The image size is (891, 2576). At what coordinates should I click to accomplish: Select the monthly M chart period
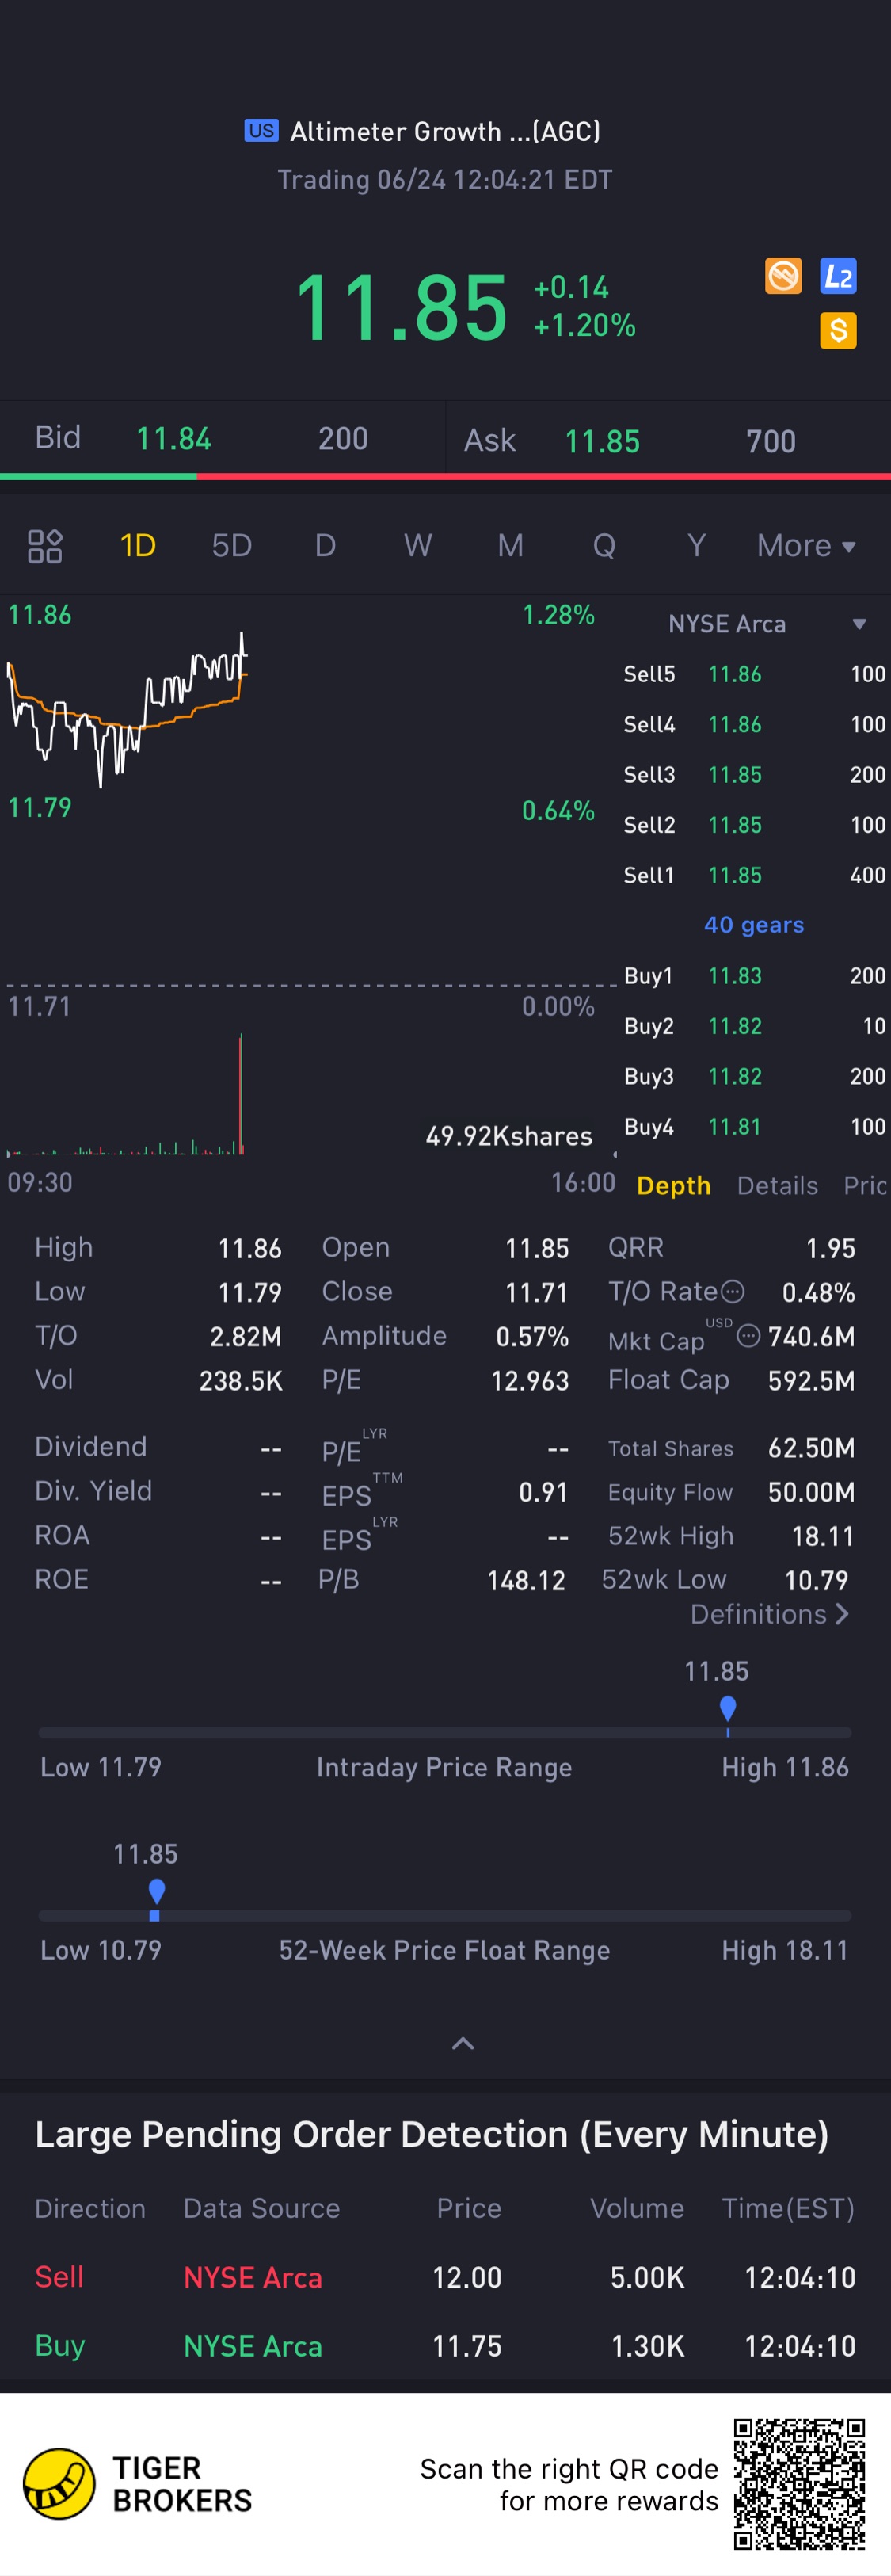(x=510, y=546)
